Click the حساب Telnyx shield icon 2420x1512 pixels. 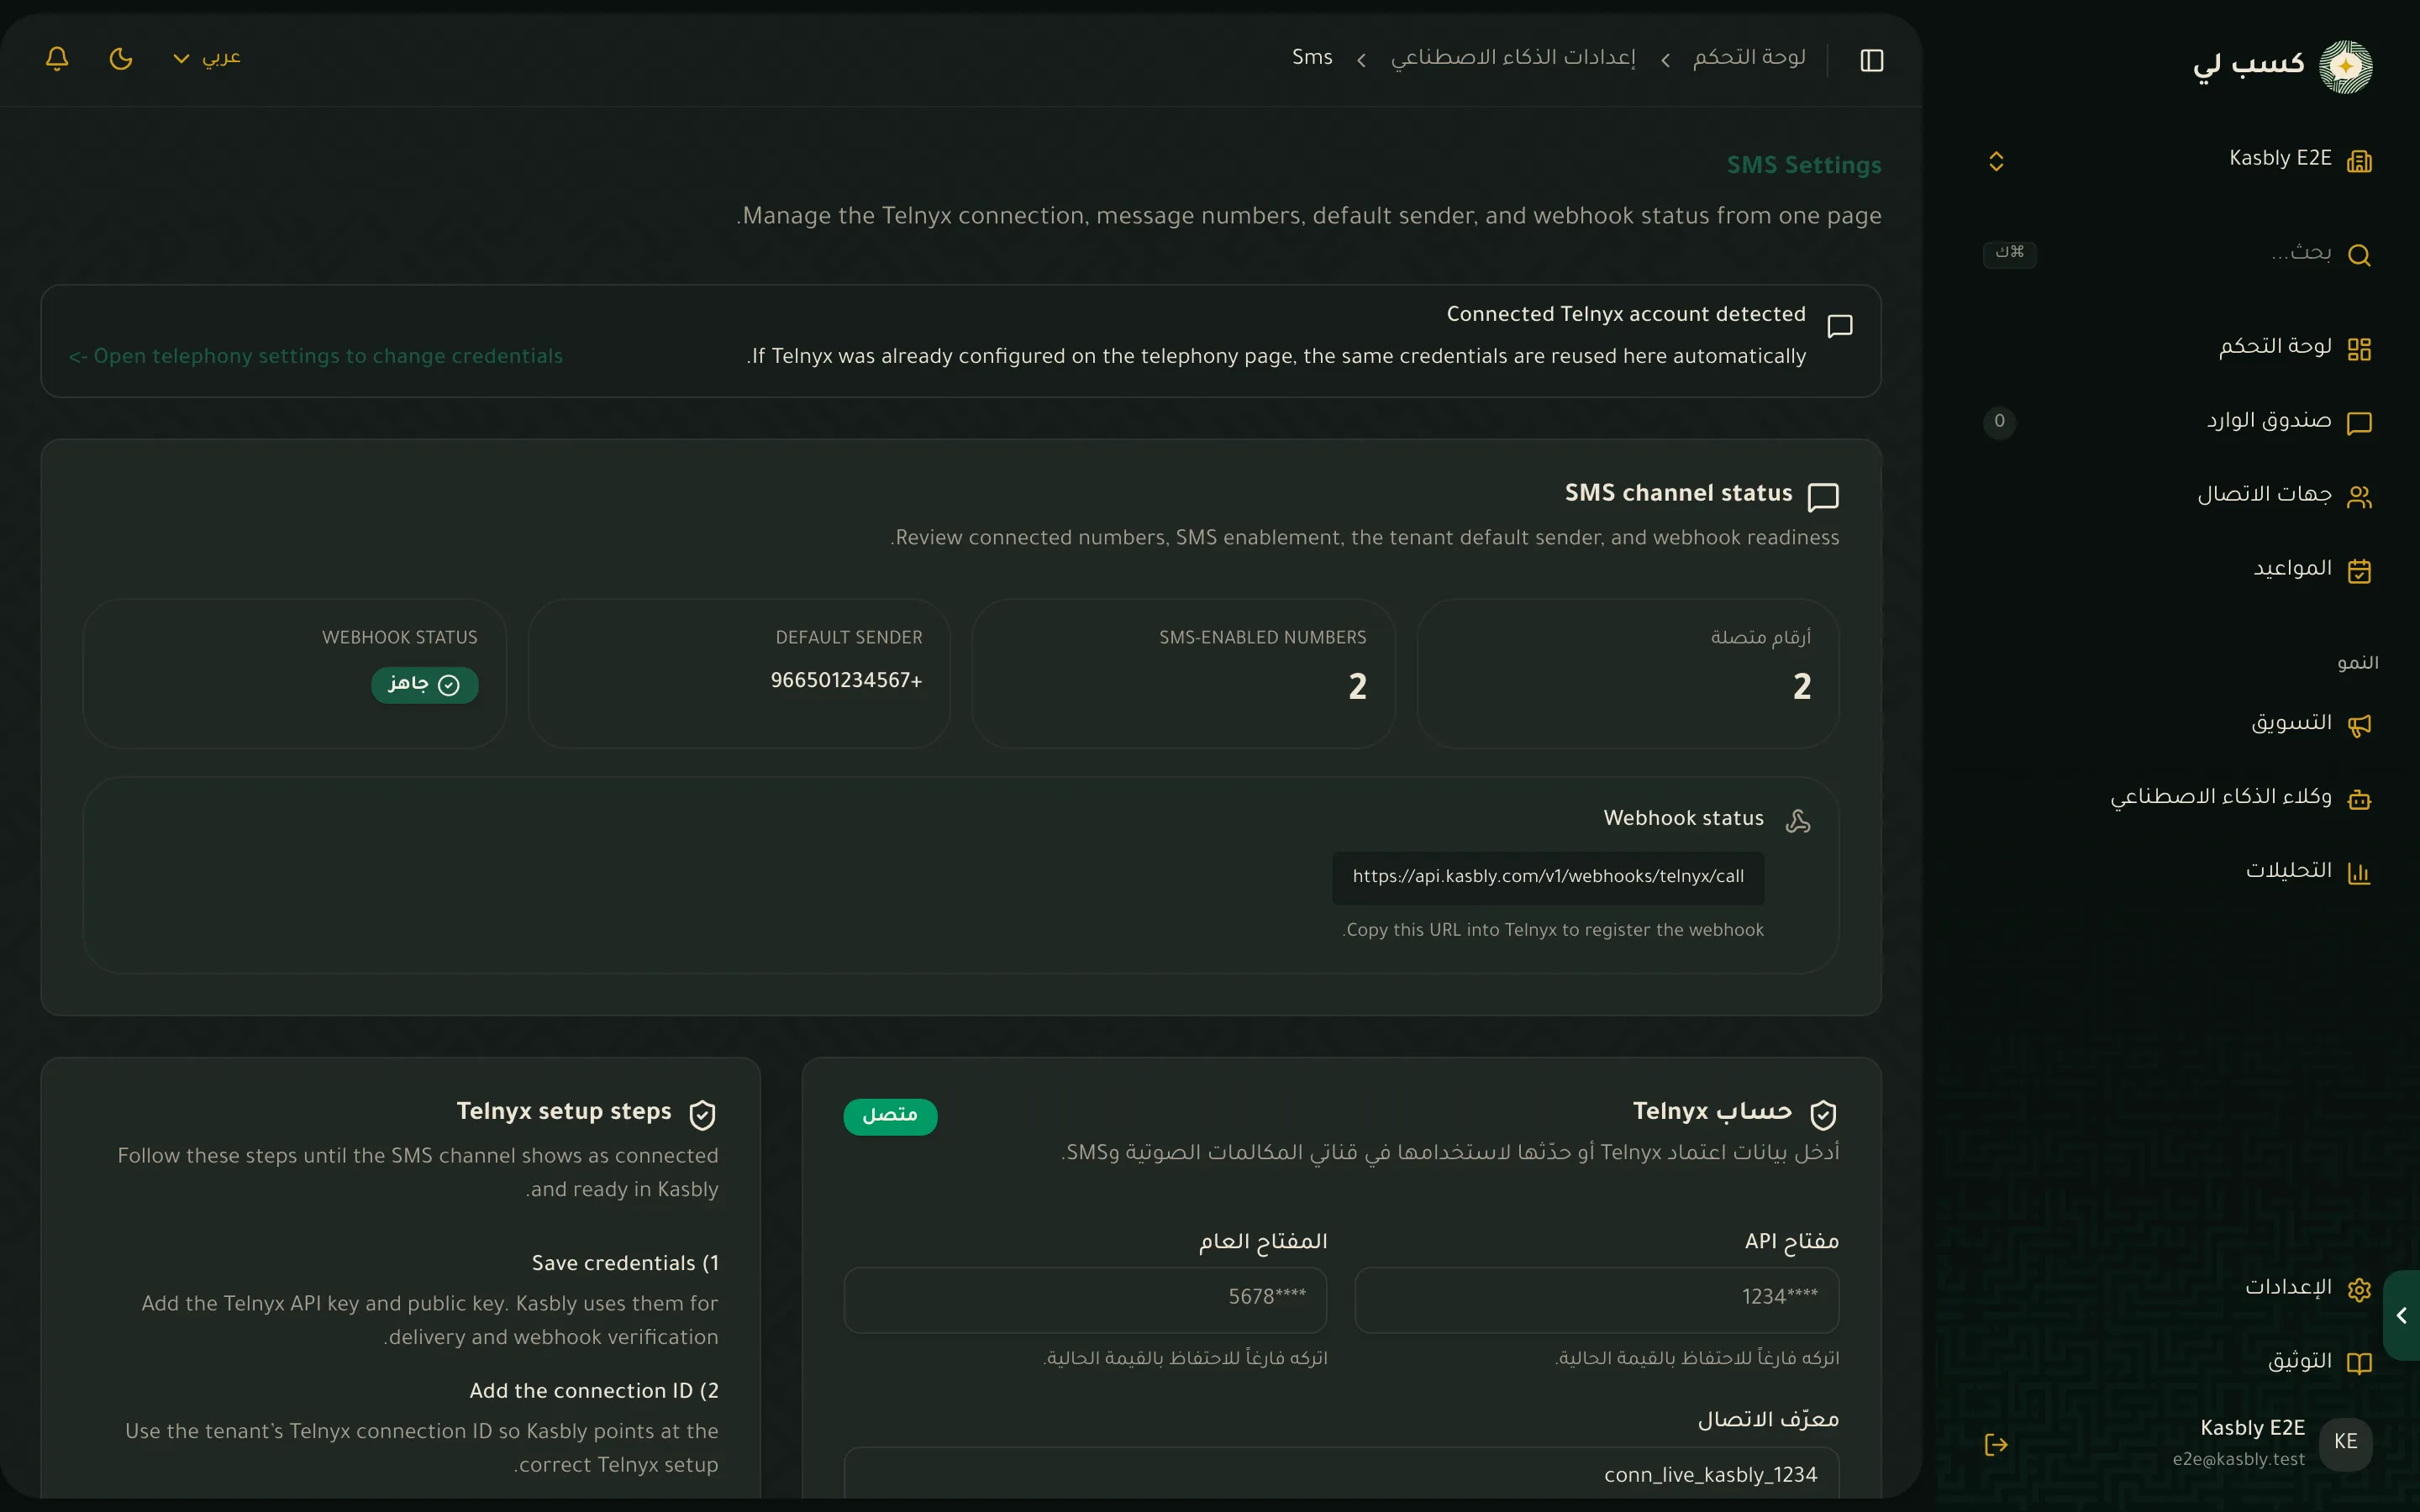[1823, 1114]
